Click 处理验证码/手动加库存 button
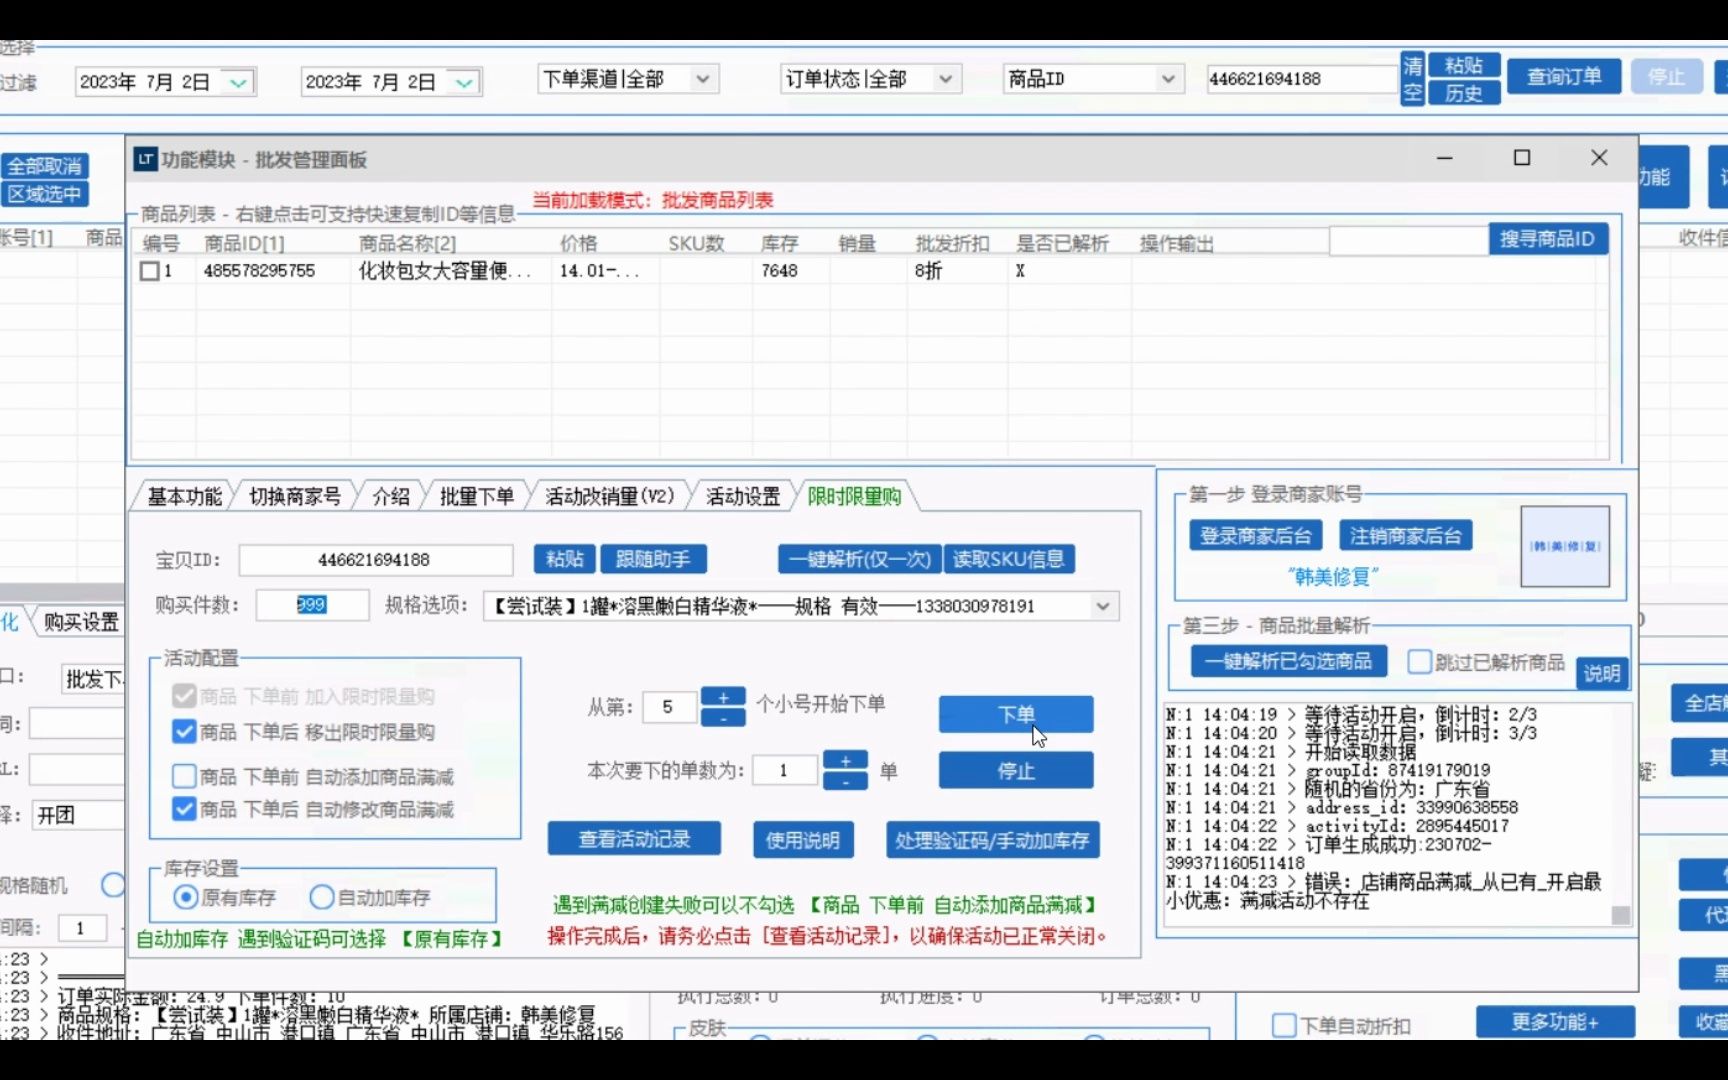This screenshot has width=1728, height=1080. pyautogui.click(x=992, y=839)
